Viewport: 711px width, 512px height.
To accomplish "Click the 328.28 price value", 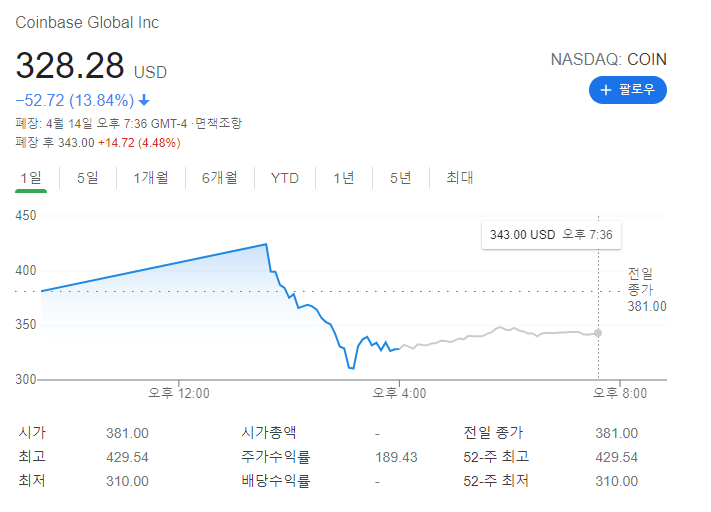I will tap(70, 65).
